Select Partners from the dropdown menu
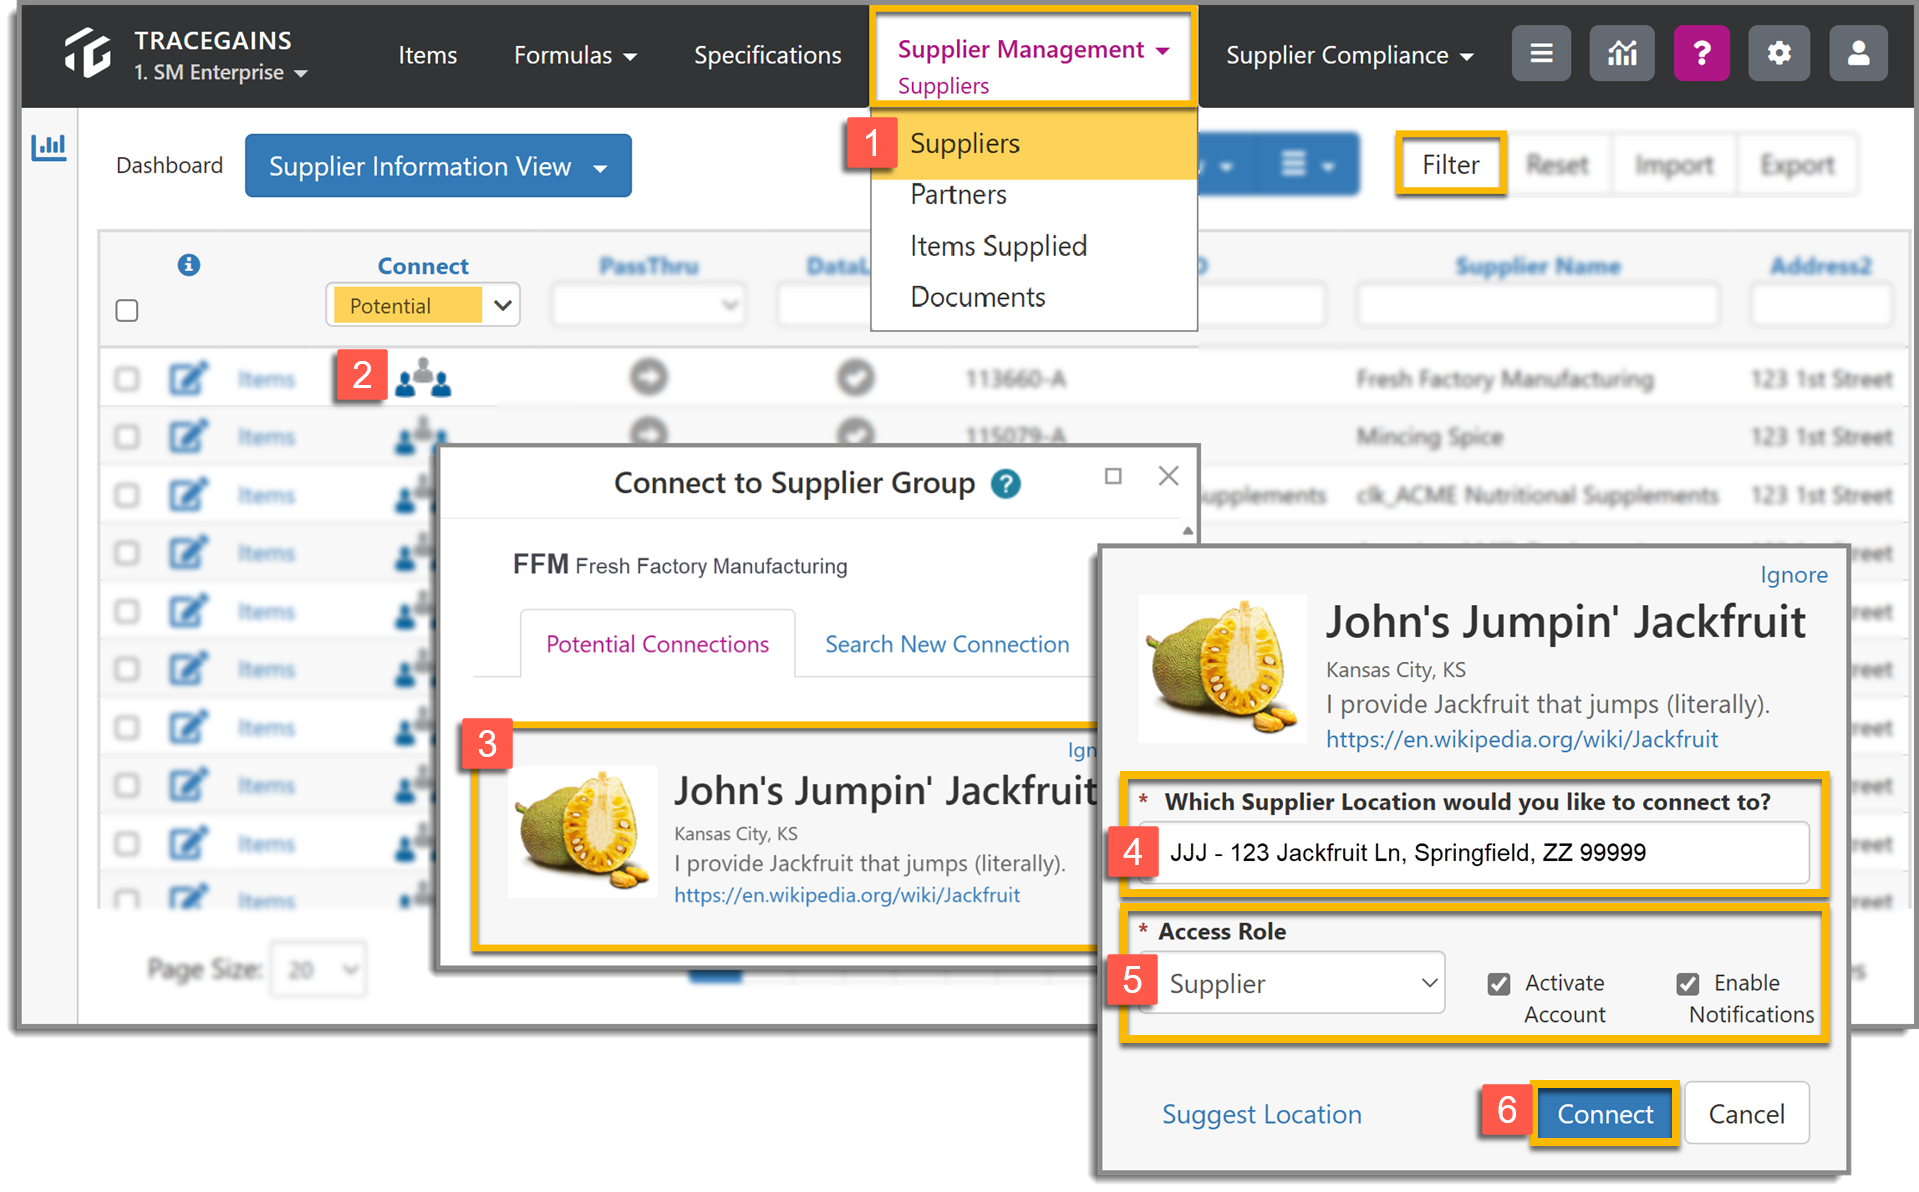 pyautogui.click(x=958, y=194)
